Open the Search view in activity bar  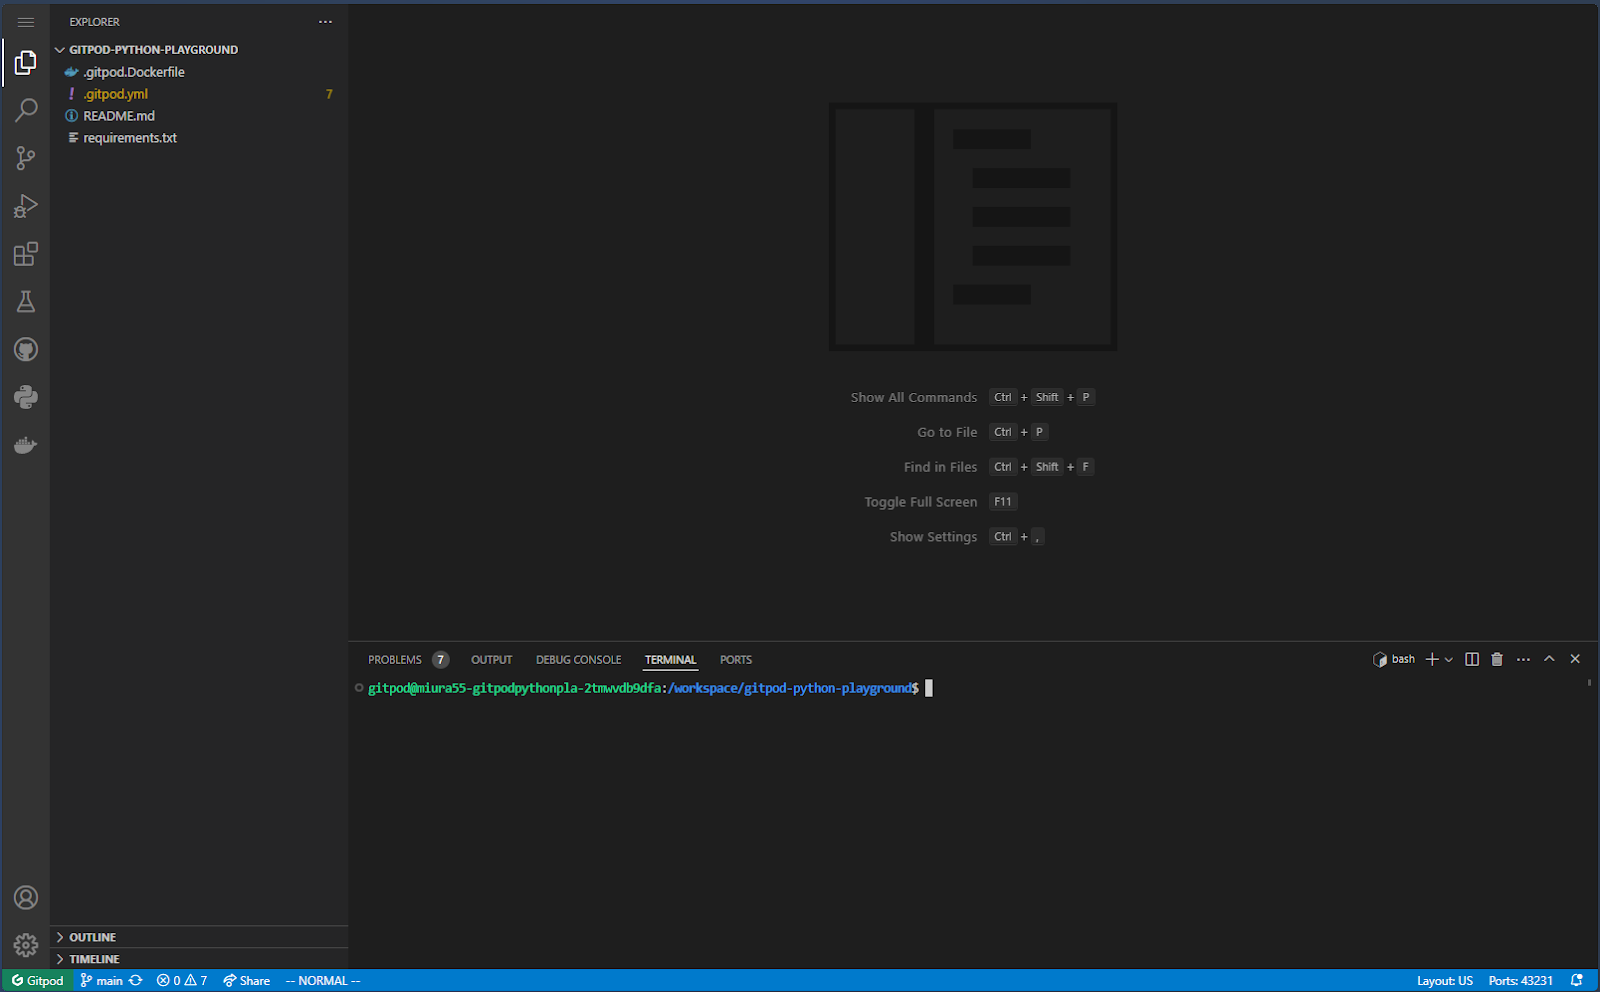coord(26,110)
